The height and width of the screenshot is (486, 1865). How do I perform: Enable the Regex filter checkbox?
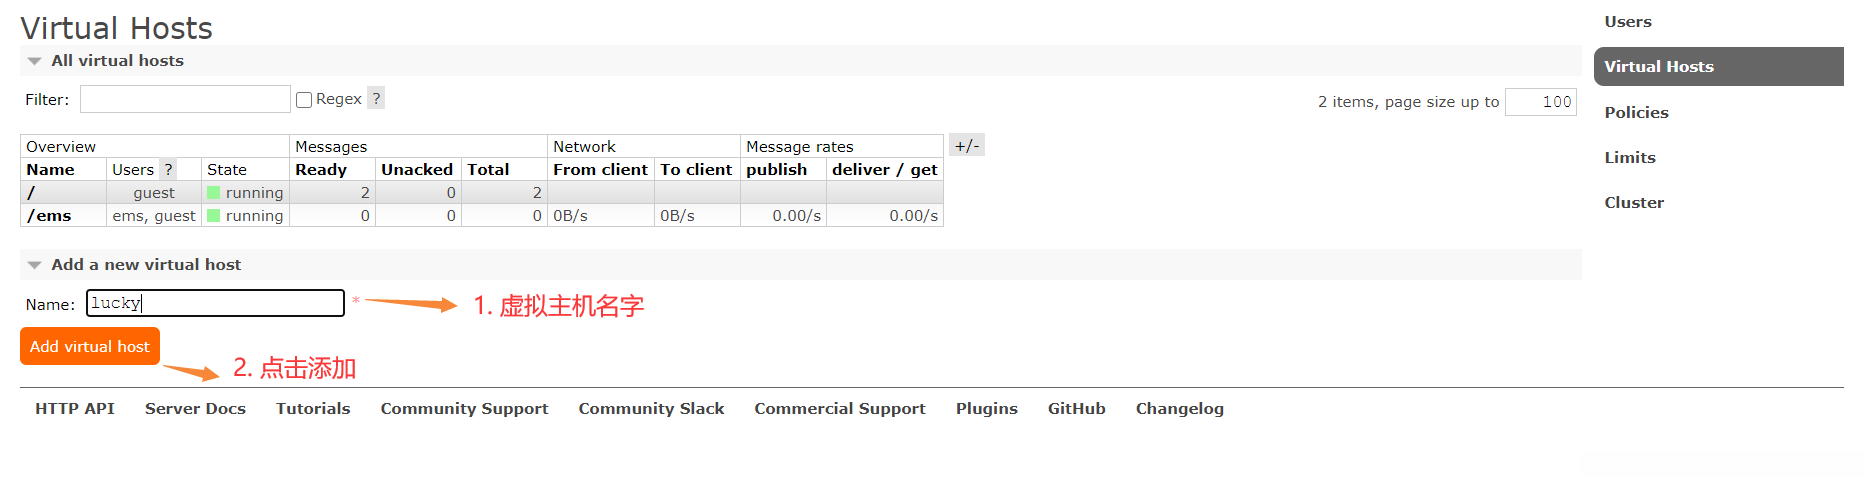[x=304, y=100]
